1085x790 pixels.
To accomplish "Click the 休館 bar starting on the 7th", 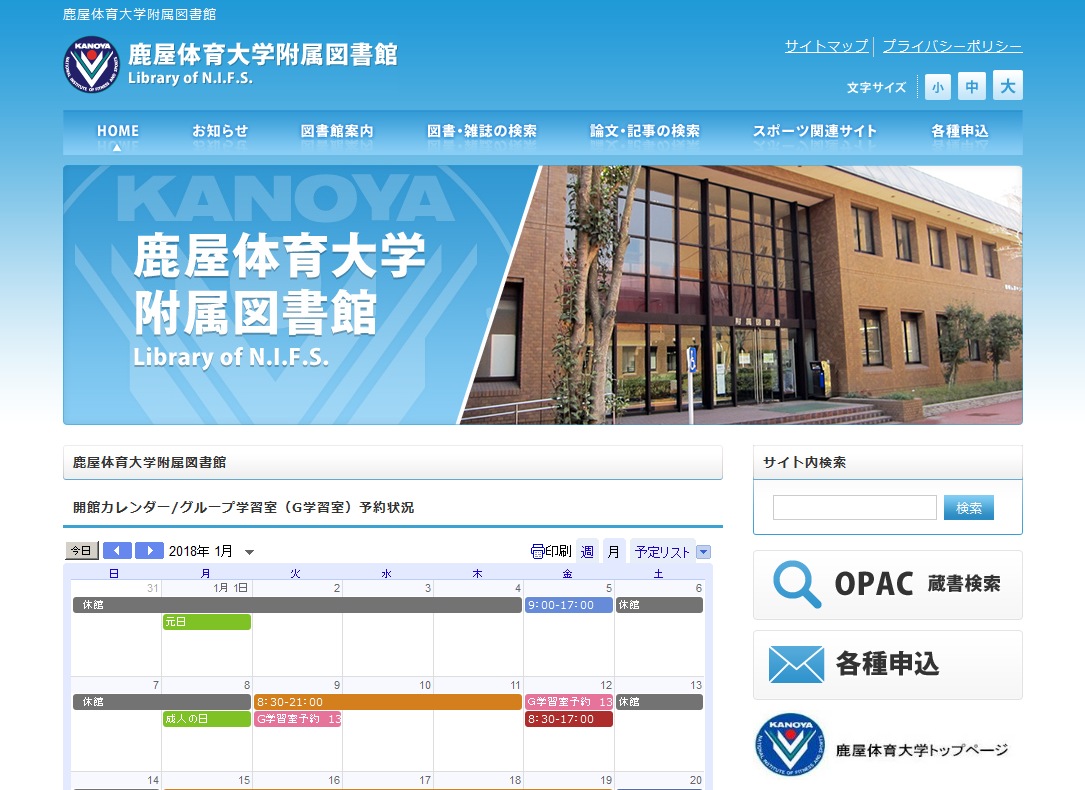I will pyautogui.click(x=162, y=701).
